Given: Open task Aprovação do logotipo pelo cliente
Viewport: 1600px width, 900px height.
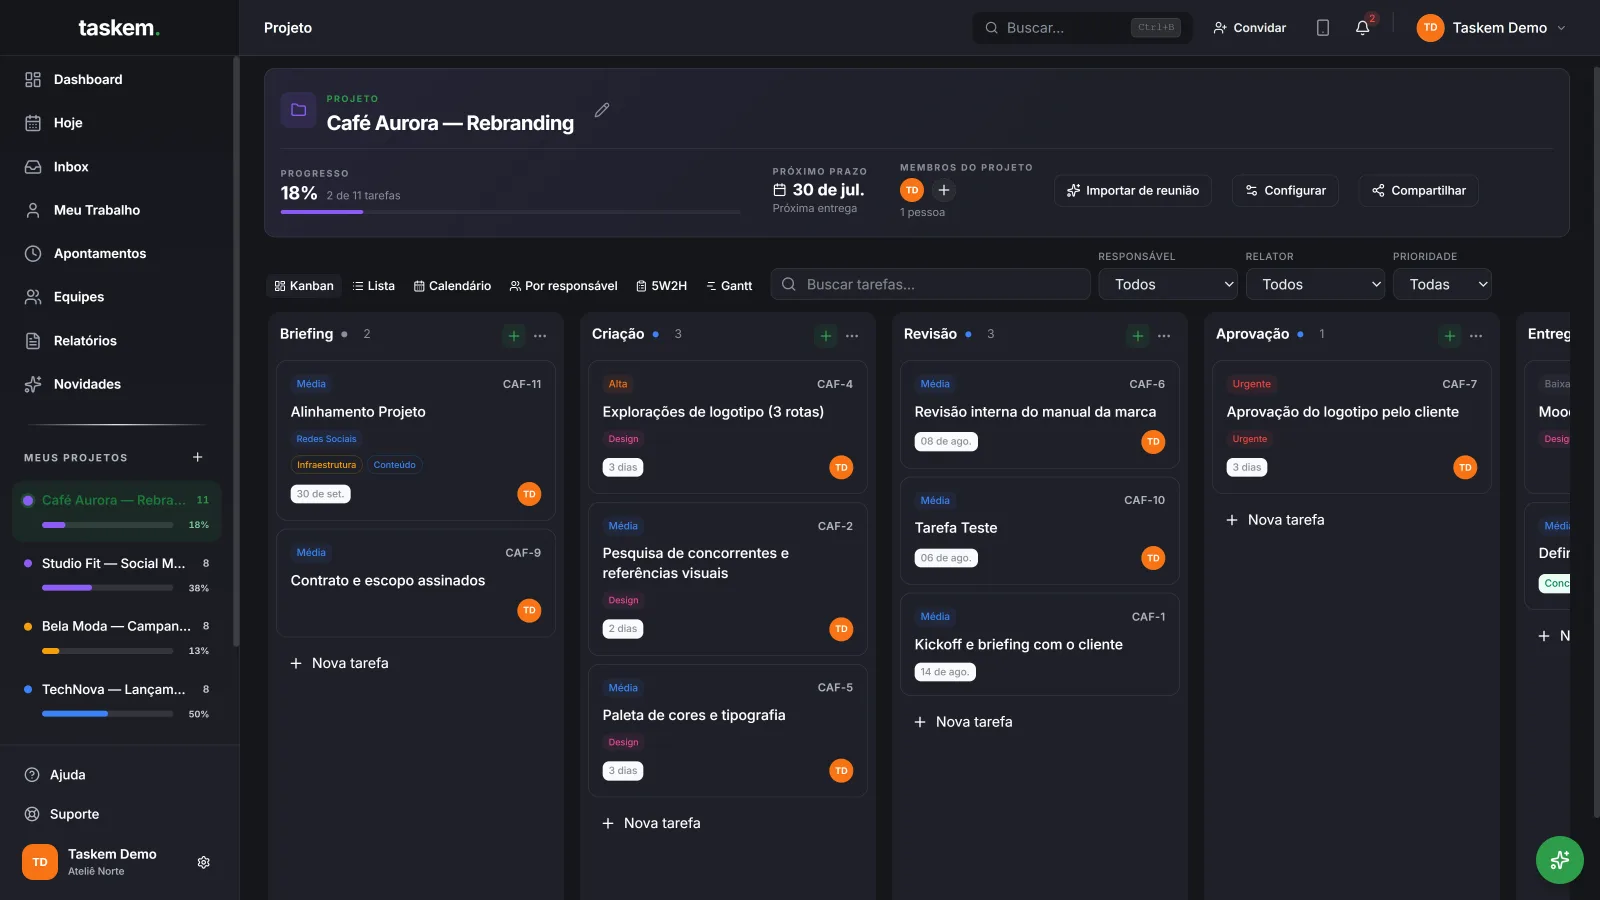Looking at the screenshot, I should point(1352,427).
